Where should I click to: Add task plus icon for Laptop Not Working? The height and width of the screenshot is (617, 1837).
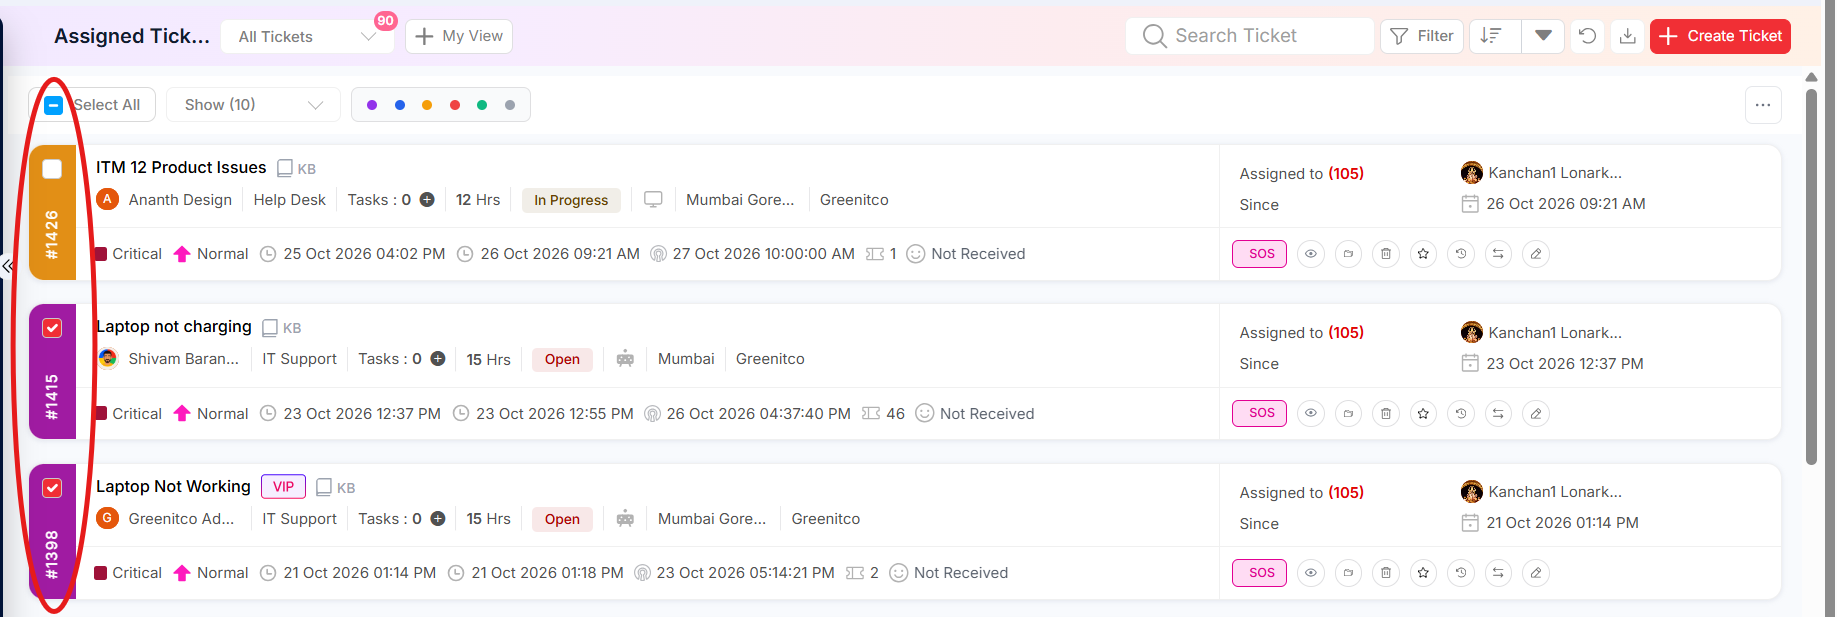click(x=438, y=519)
